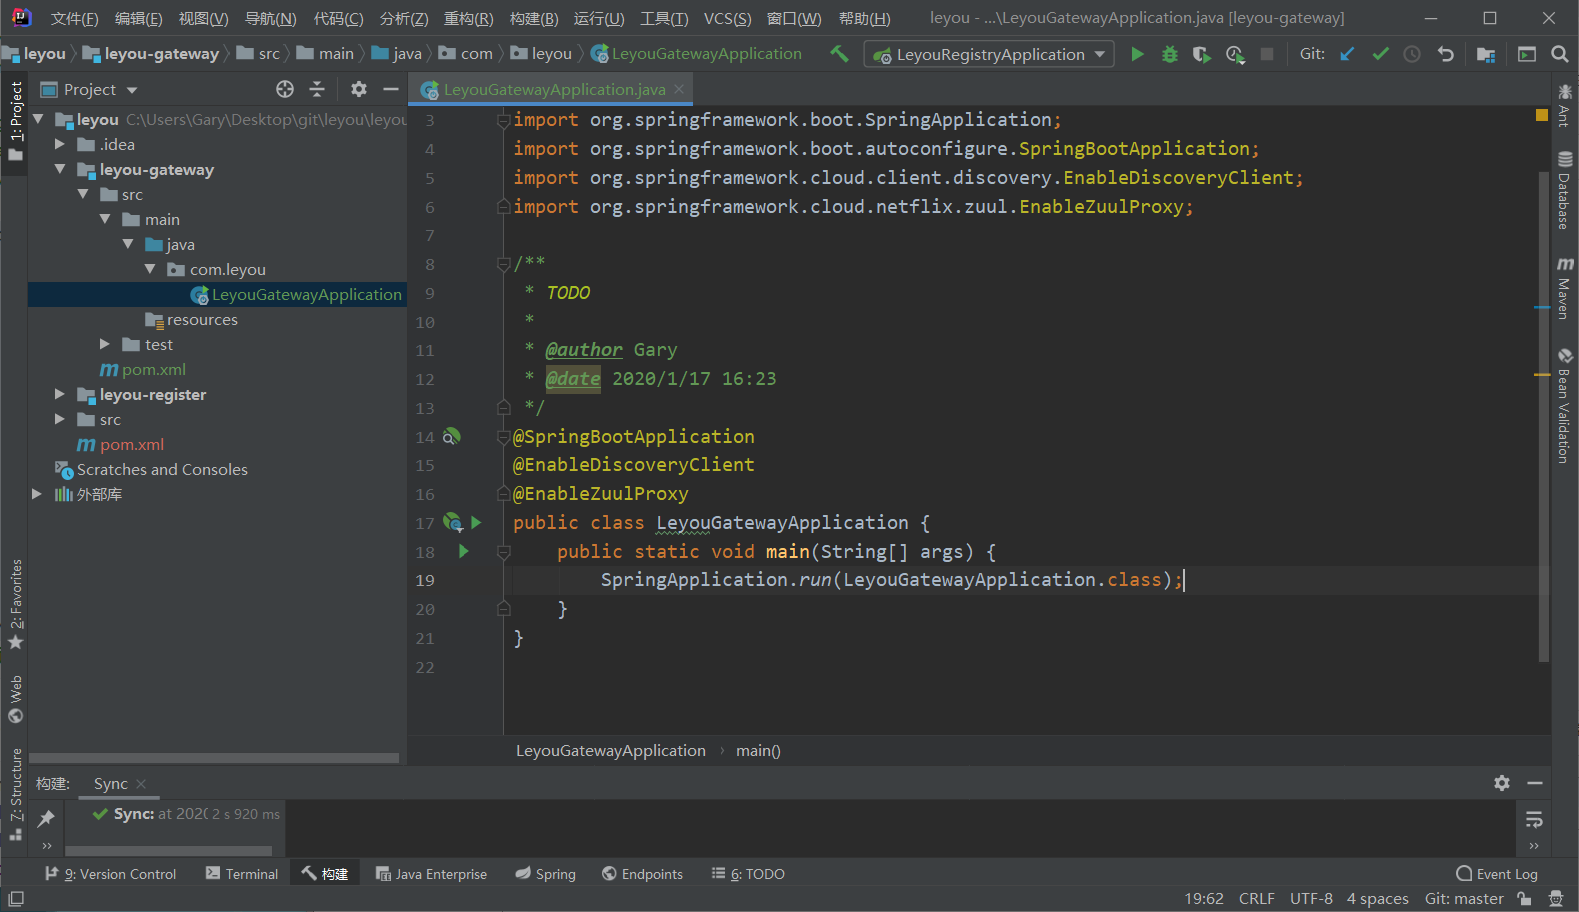This screenshot has width=1579, height=912.
Task: Open Search Everywhere magnifier icon
Action: (1559, 54)
